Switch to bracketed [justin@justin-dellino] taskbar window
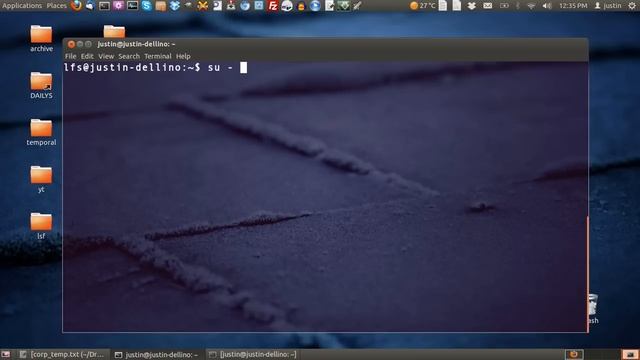 pos(253,354)
